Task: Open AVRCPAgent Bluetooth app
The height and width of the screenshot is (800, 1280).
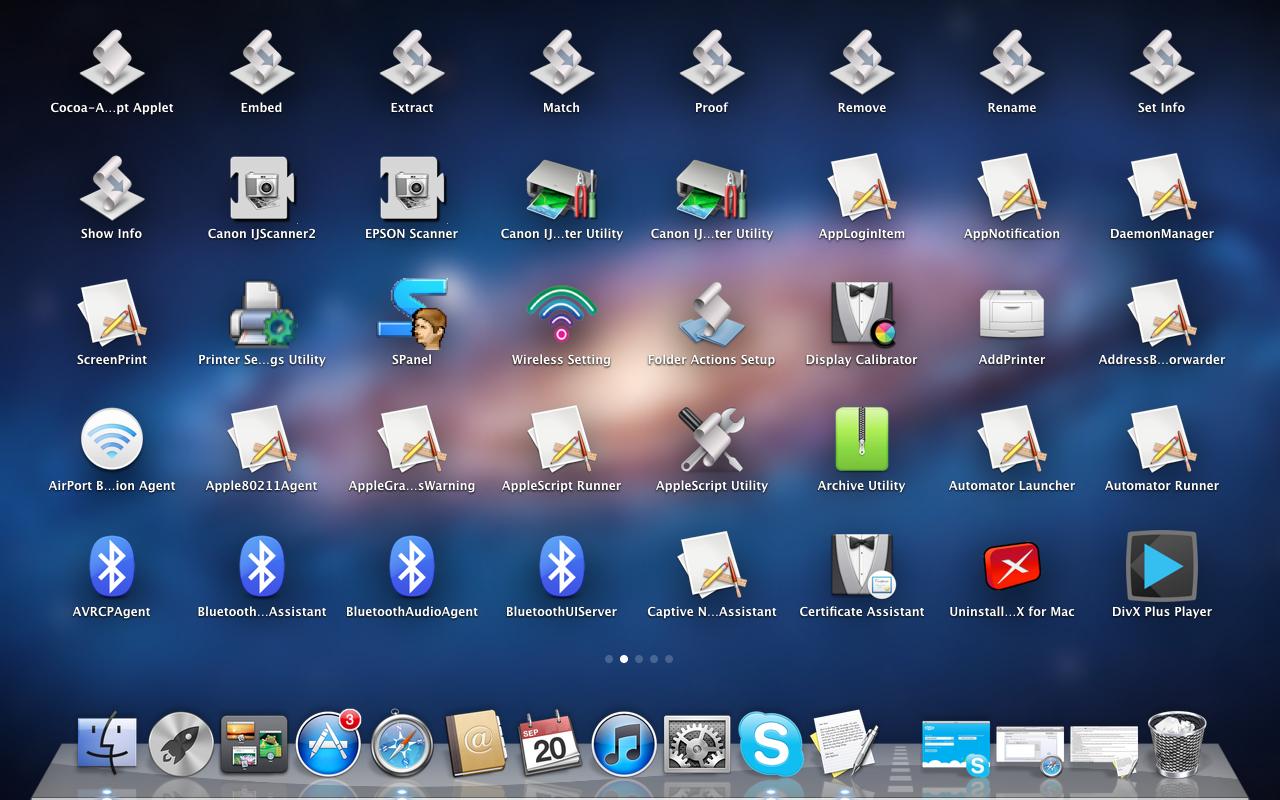Action: pos(112,566)
